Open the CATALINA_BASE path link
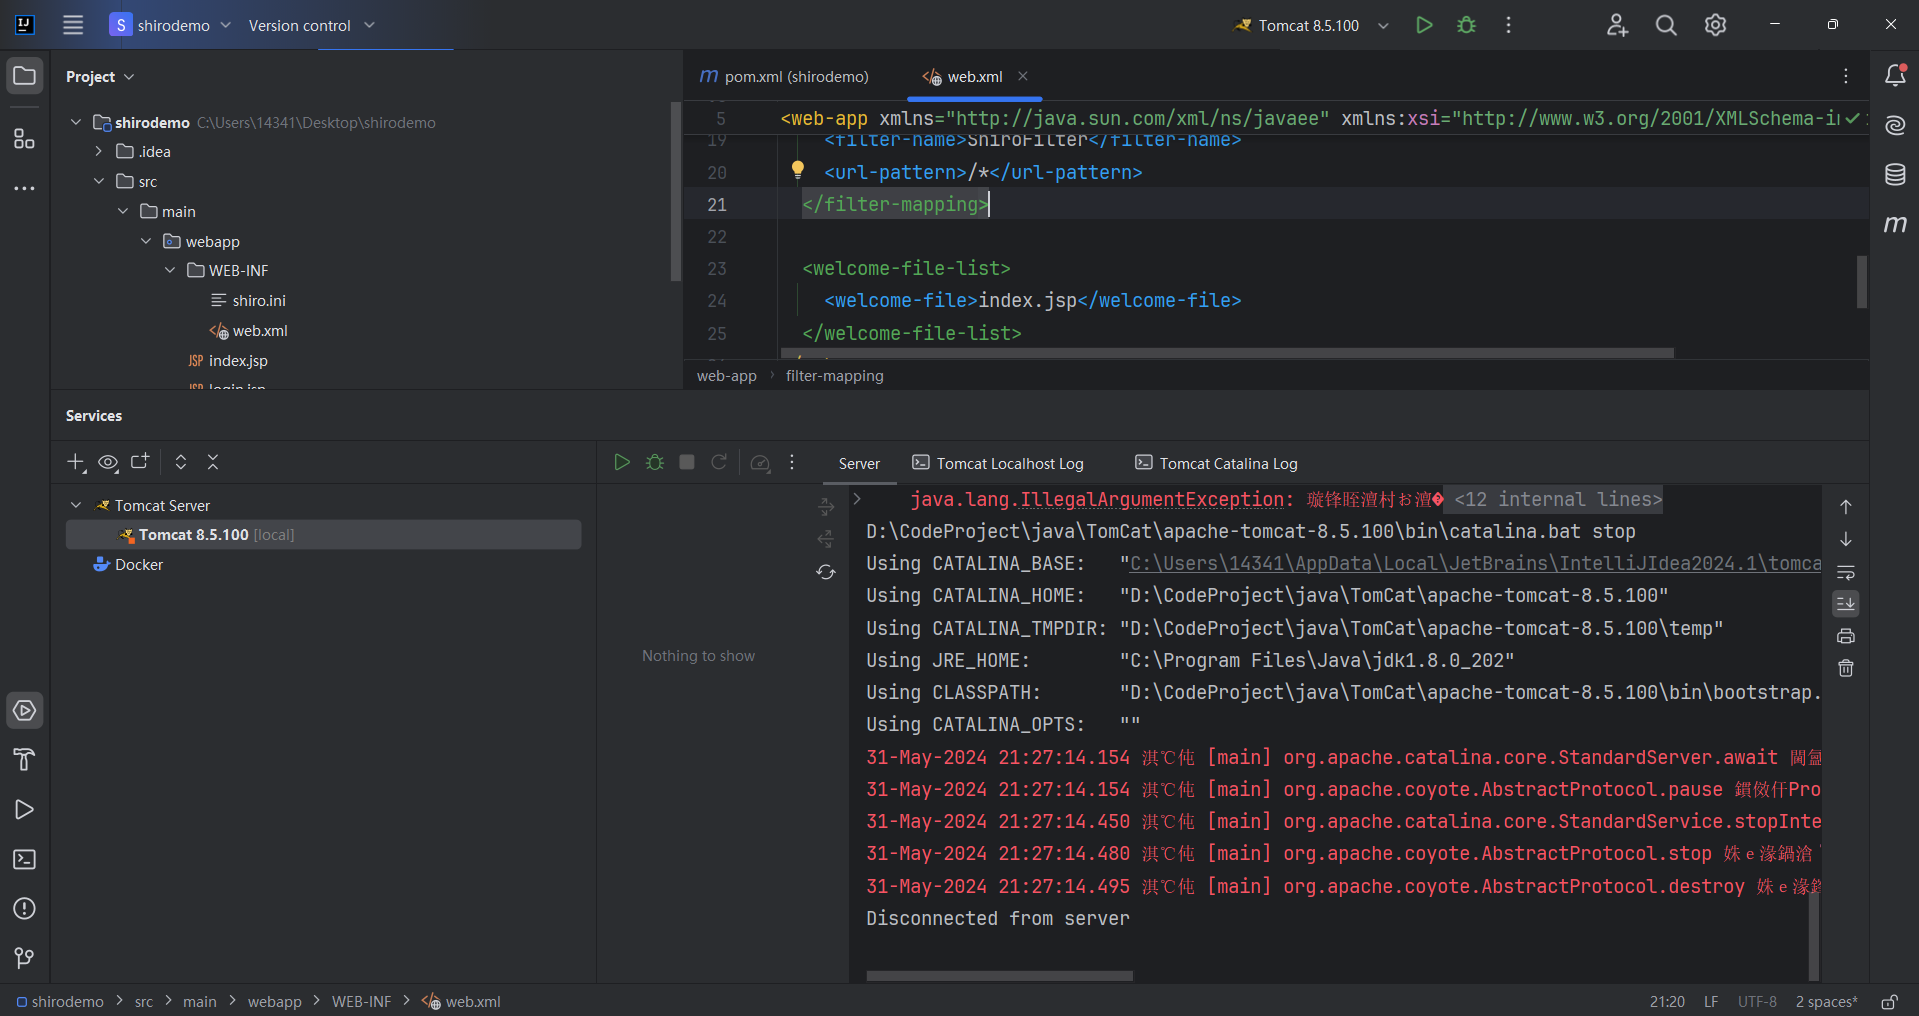This screenshot has height=1016, width=1919. (x=1475, y=563)
